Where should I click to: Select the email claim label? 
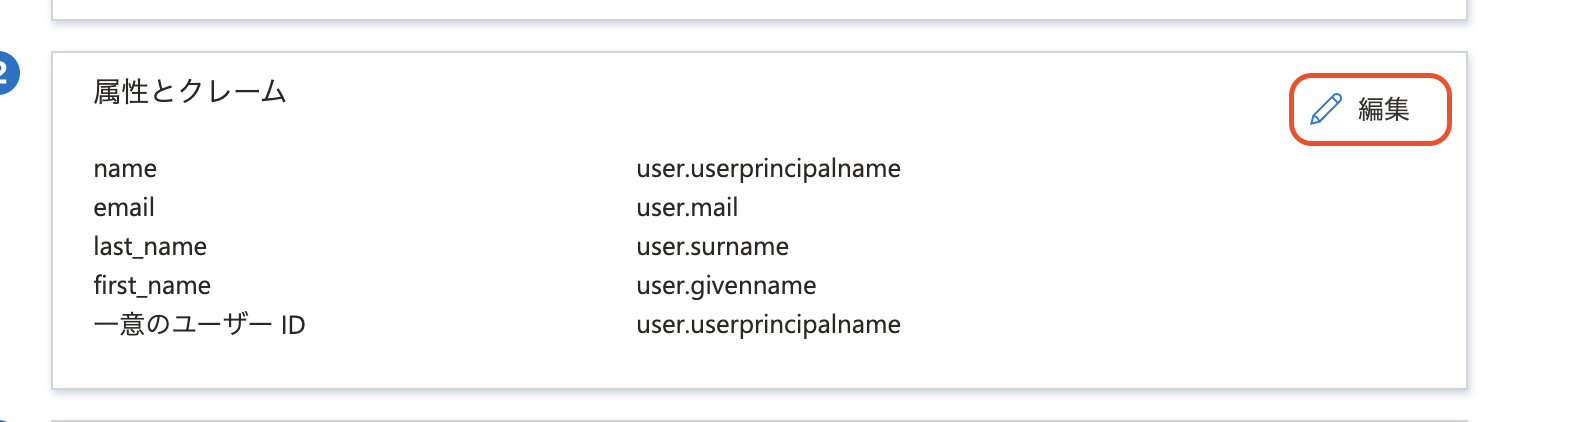point(124,208)
